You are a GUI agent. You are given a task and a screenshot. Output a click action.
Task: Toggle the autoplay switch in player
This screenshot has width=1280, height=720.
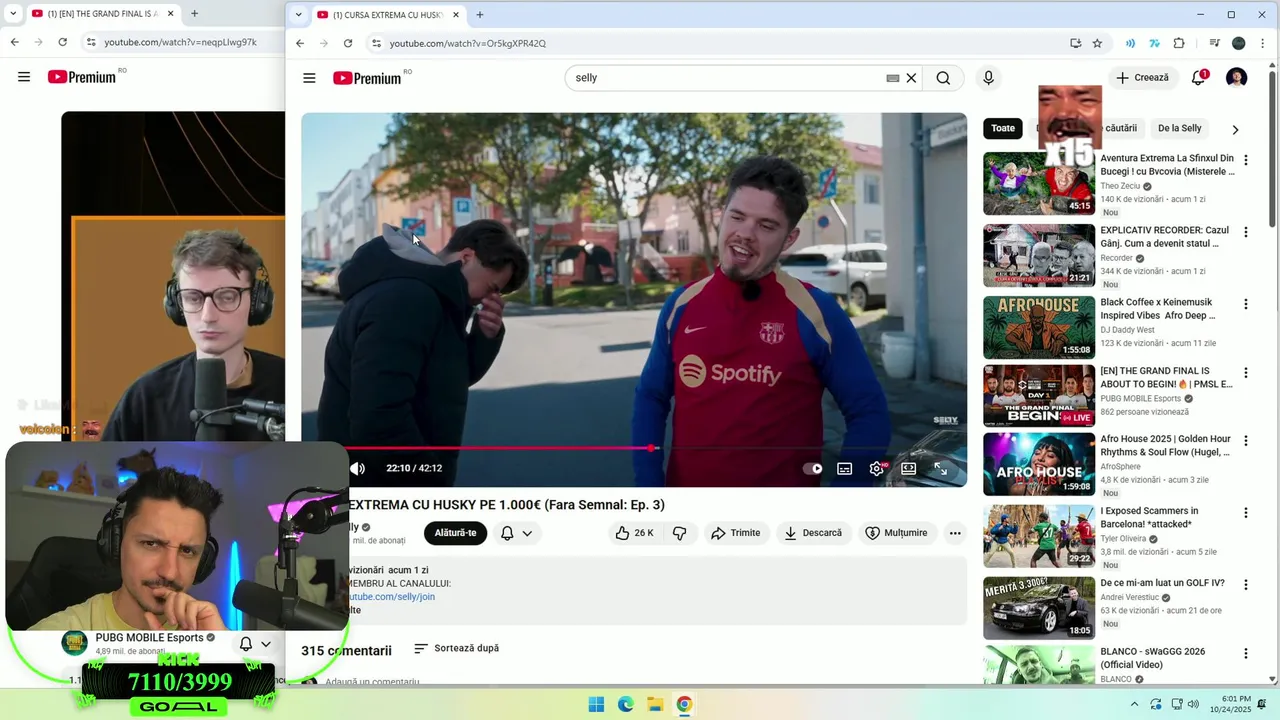[x=813, y=468]
